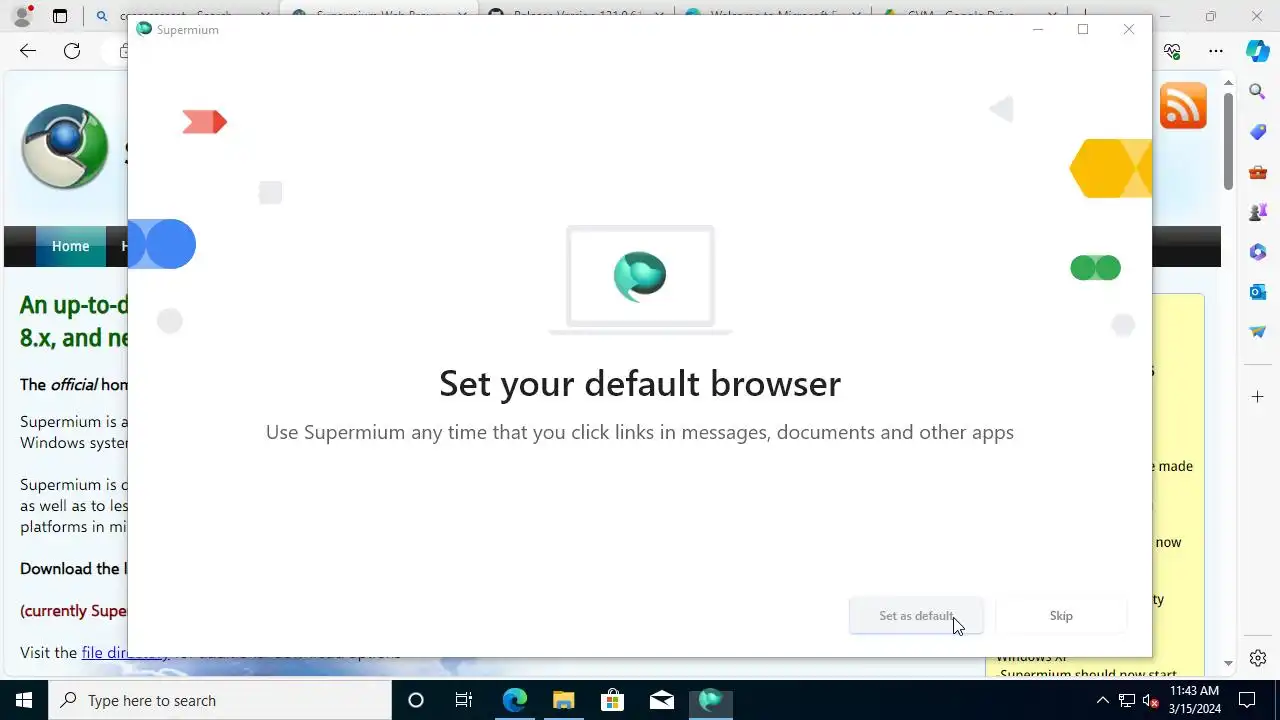The image size is (1280, 720).
Task: Open Edge sidebar Shopping tag icon
Action: (x=1258, y=132)
